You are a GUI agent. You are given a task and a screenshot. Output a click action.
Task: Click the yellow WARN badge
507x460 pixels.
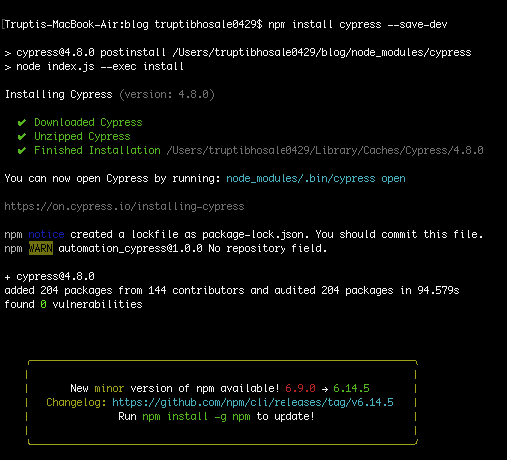[41, 248]
